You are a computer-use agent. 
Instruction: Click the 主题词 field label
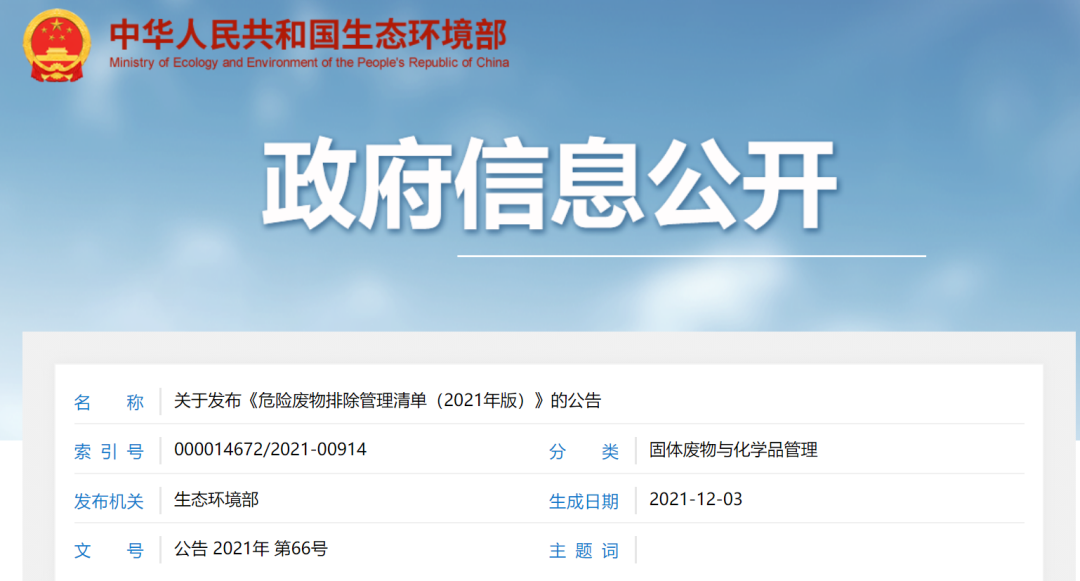point(583,551)
